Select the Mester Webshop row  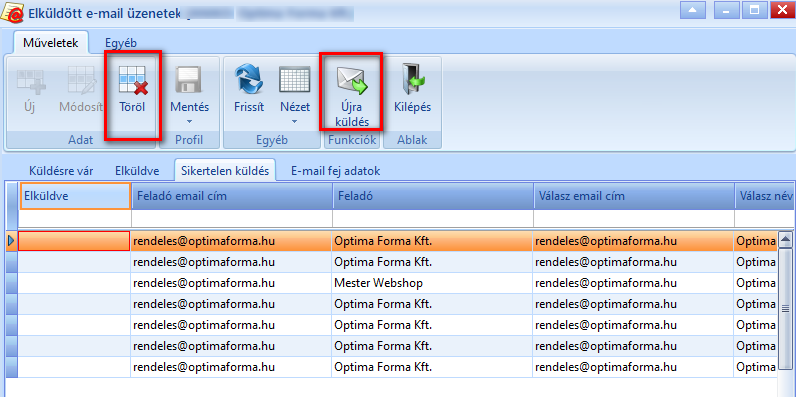pyautogui.click(x=397, y=283)
